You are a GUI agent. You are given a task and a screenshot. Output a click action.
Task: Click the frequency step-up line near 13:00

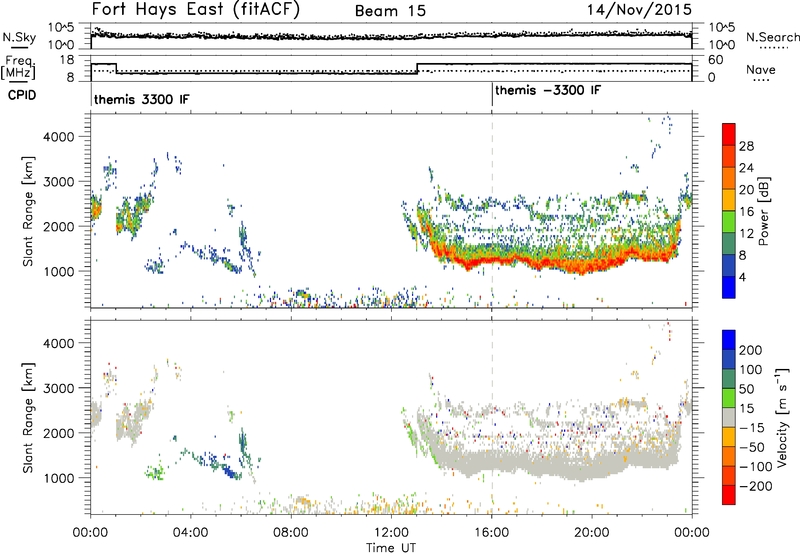417,69
